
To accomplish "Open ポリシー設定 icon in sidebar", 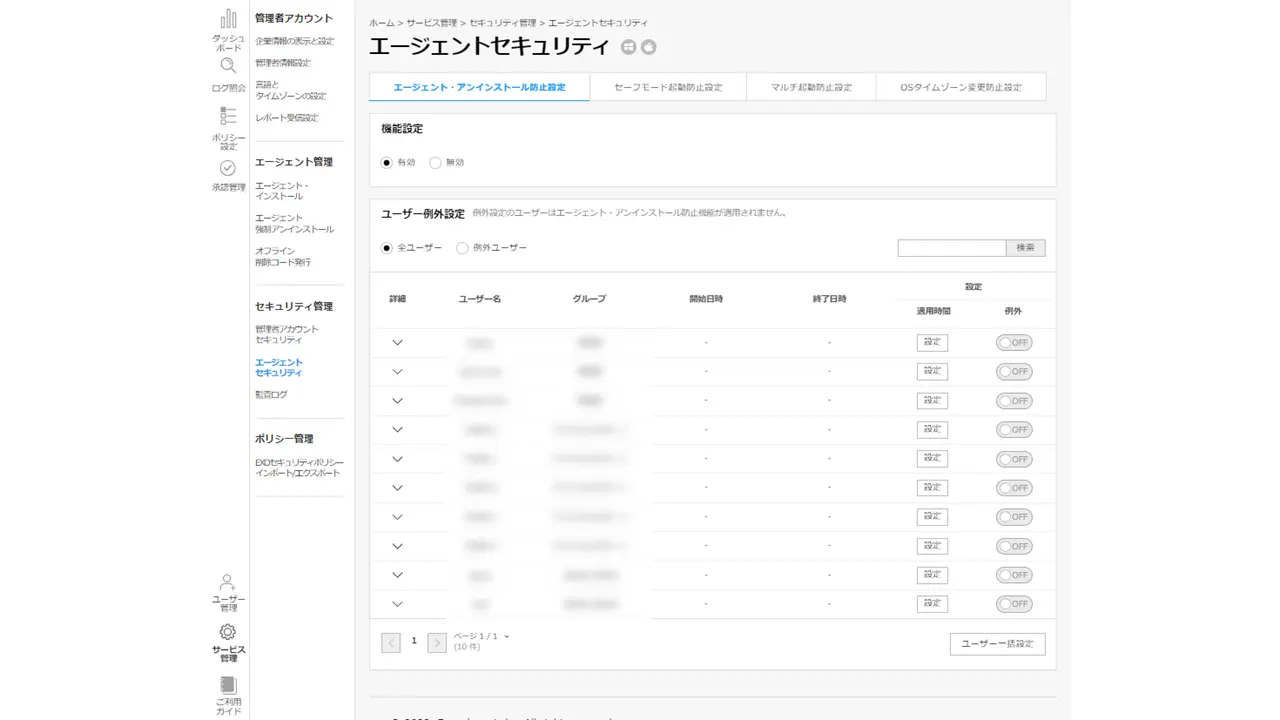I will [228, 117].
